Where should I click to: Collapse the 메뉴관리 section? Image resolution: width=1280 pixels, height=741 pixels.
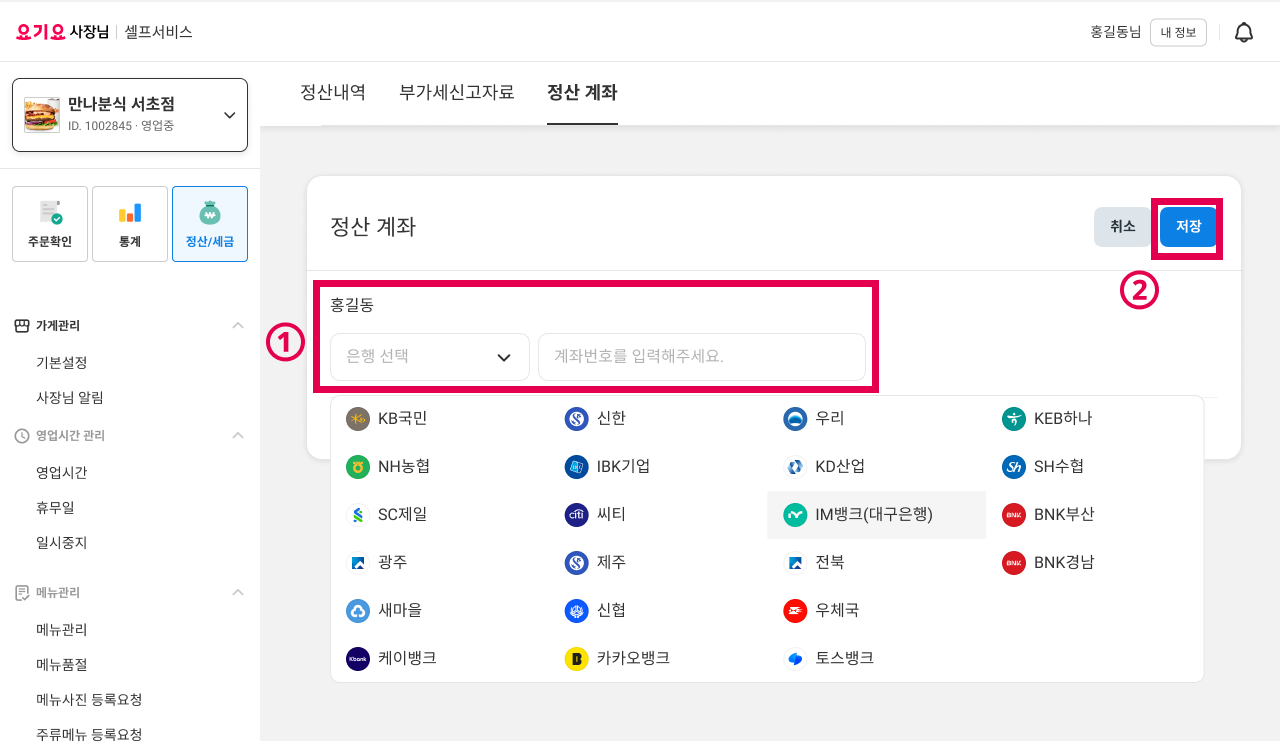(238, 593)
